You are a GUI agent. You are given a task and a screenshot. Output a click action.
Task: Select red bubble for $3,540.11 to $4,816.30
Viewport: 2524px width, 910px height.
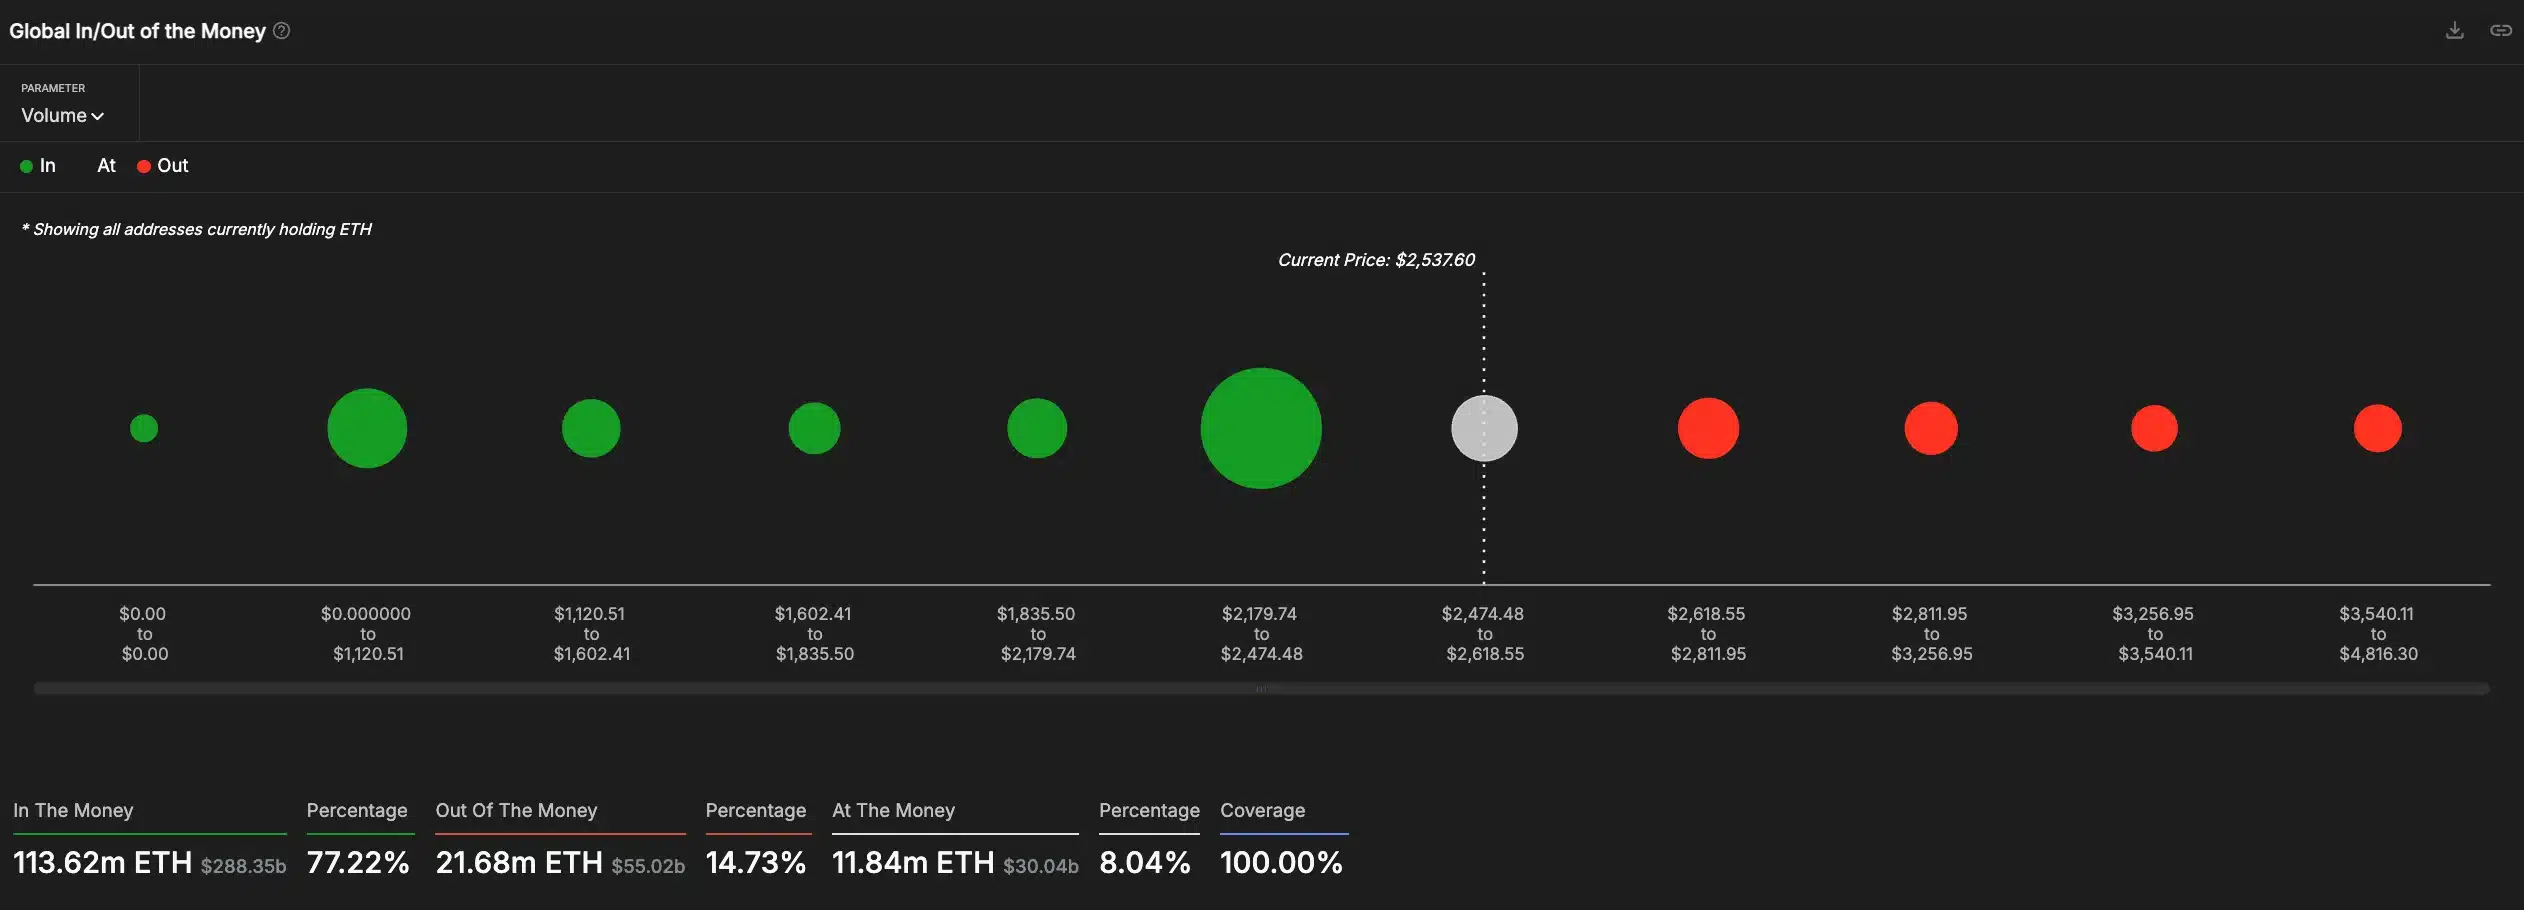[x=2377, y=428]
